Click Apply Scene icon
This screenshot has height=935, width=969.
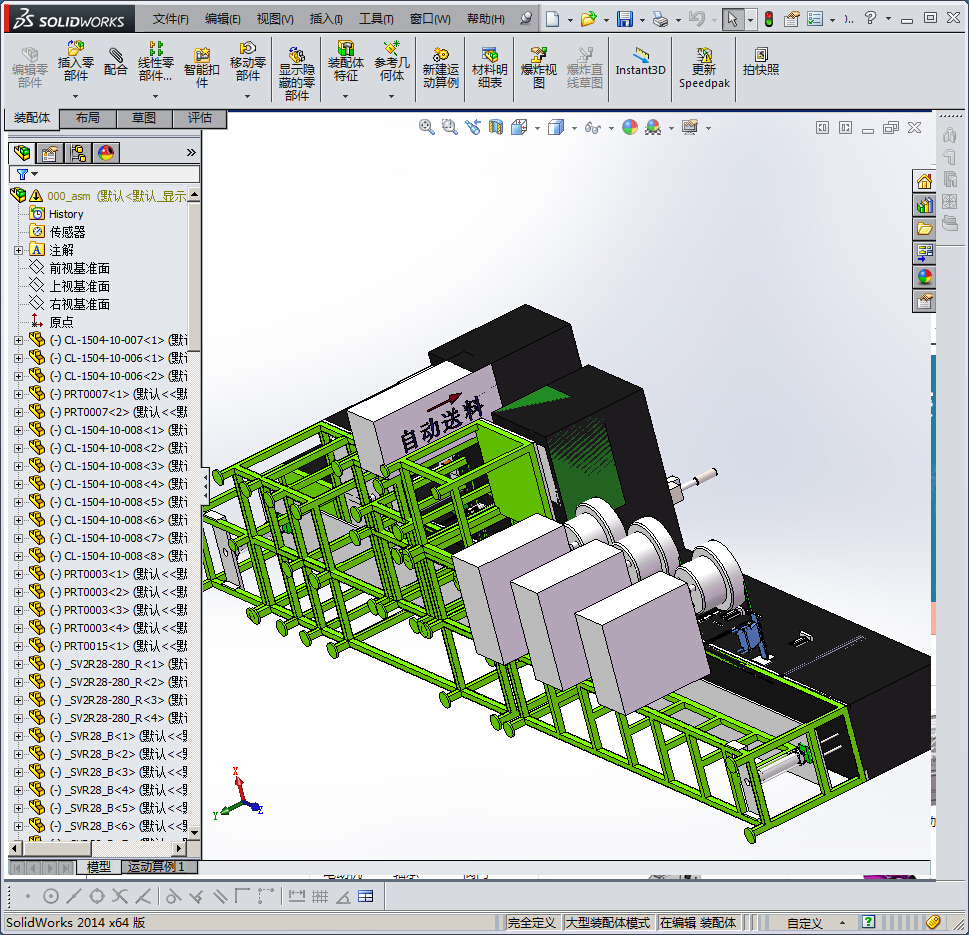tap(653, 127)
